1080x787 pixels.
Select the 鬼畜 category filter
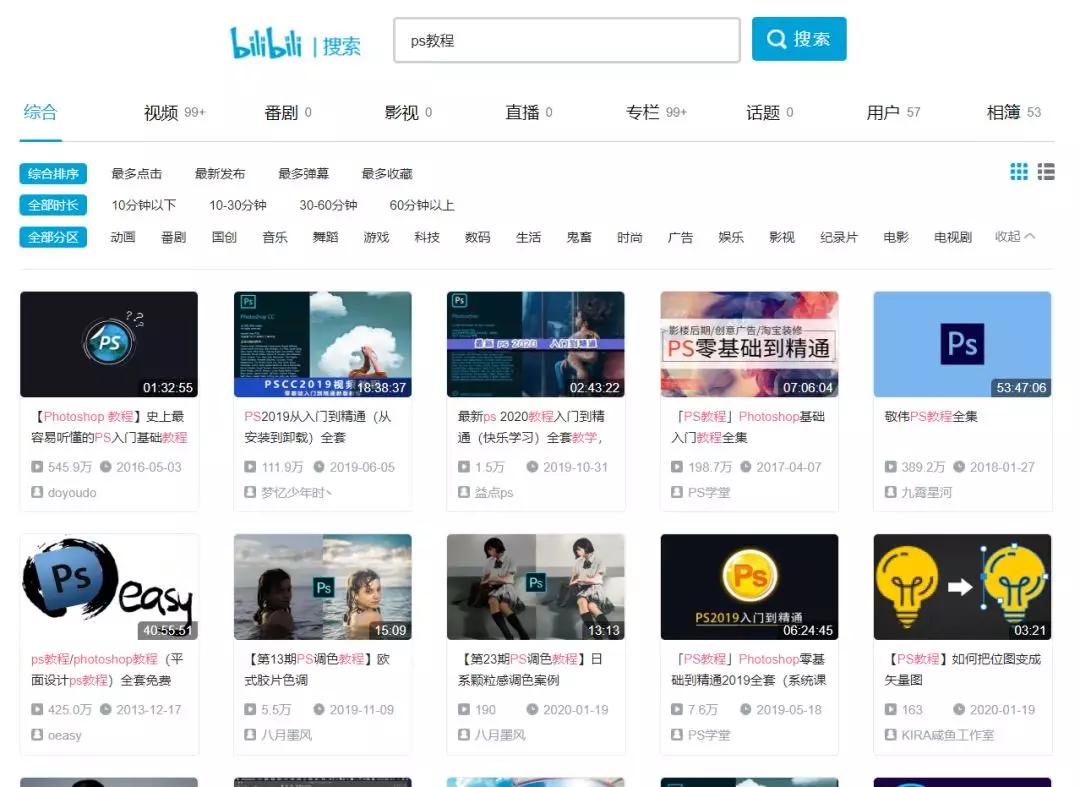pyautogui.click(x=579, y=238)
